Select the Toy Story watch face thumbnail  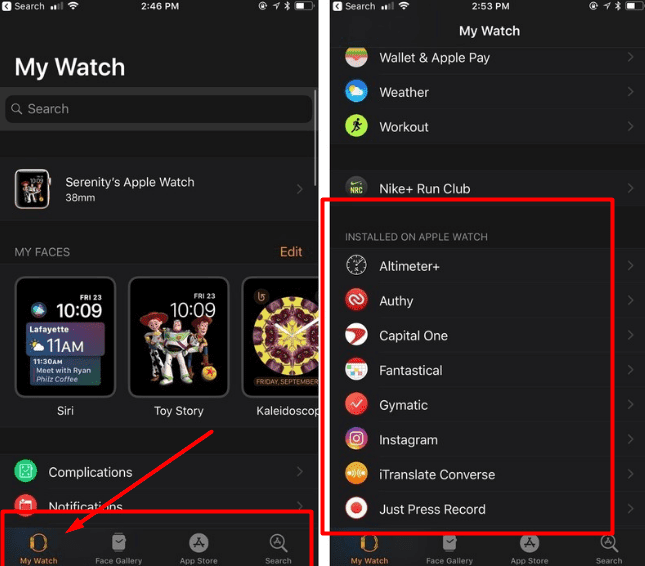(179, 337)
